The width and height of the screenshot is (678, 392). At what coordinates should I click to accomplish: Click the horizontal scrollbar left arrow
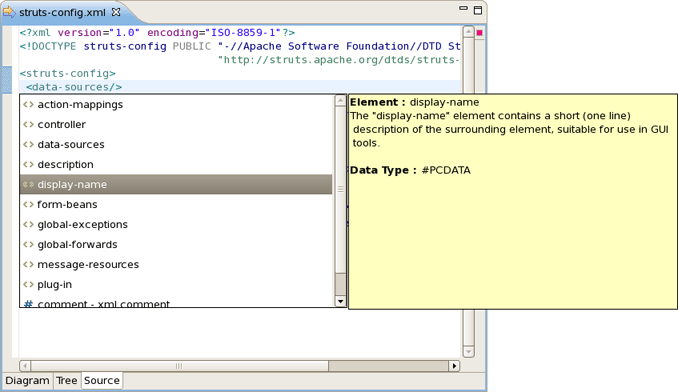[25, 366]
